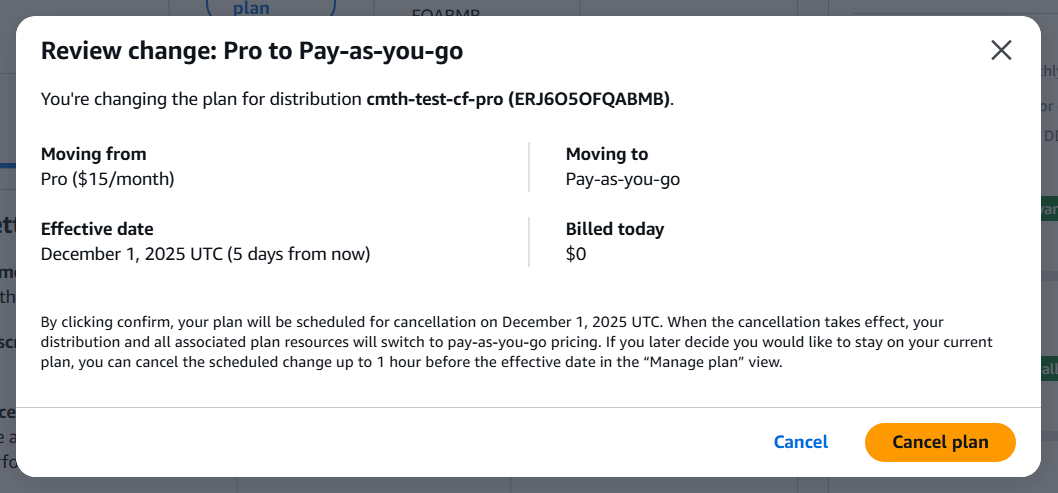This screenshot has height=493, width=1058.
Task: Click the Effective date label
Action: pos(97,229)
